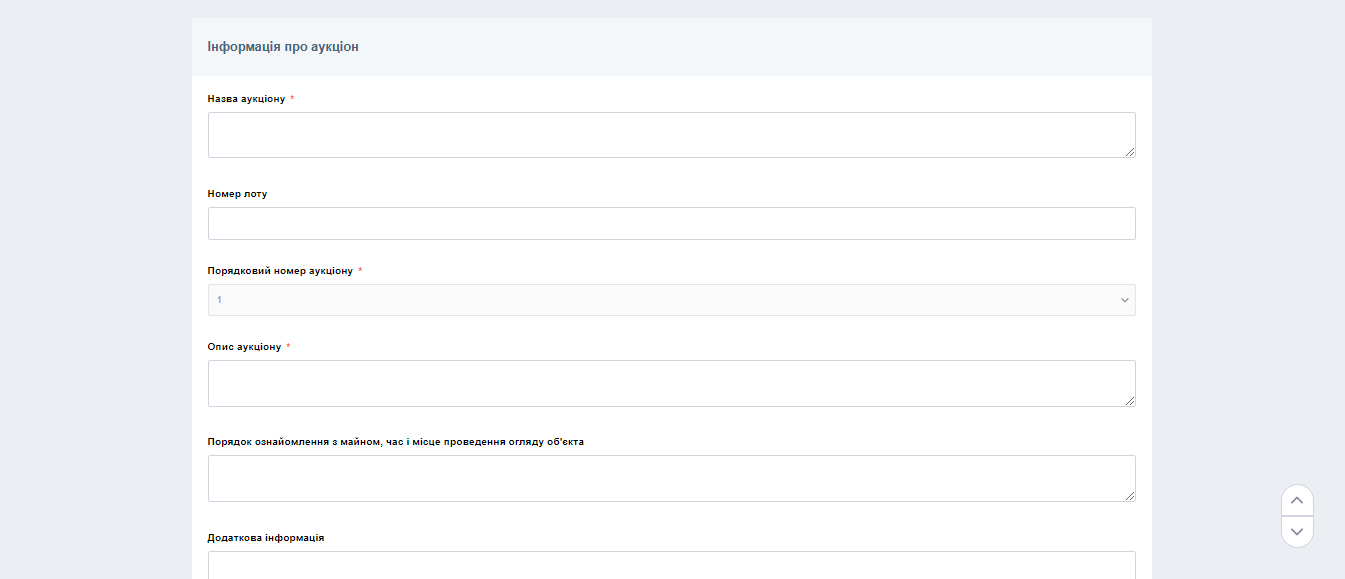Click the scroll-down arrow button
The height and width of the screenshot is (579, 1345).
[x=1297, y=532]
